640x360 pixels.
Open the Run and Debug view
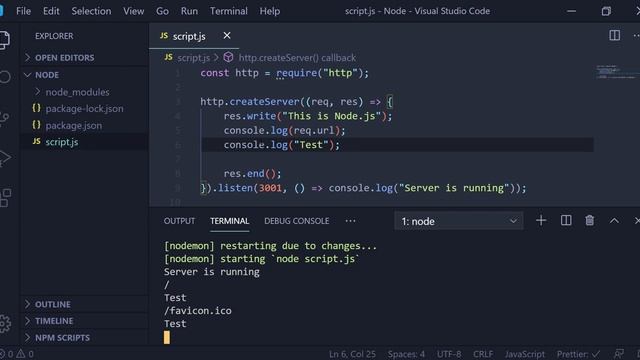pyautogui.click(x=4, y=158)
